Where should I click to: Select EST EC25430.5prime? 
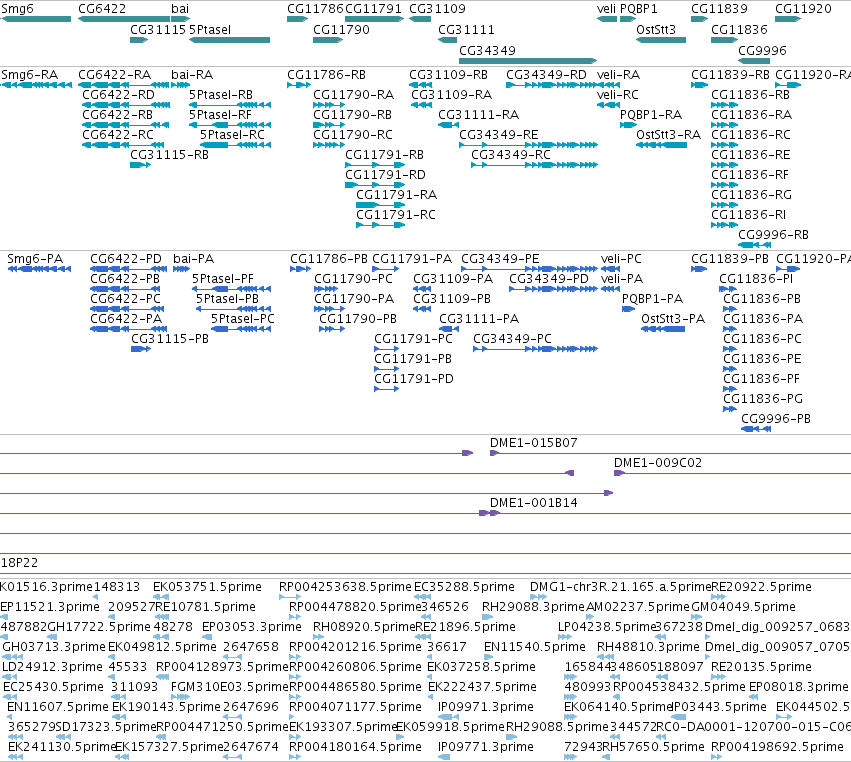(x=53, y=687)
